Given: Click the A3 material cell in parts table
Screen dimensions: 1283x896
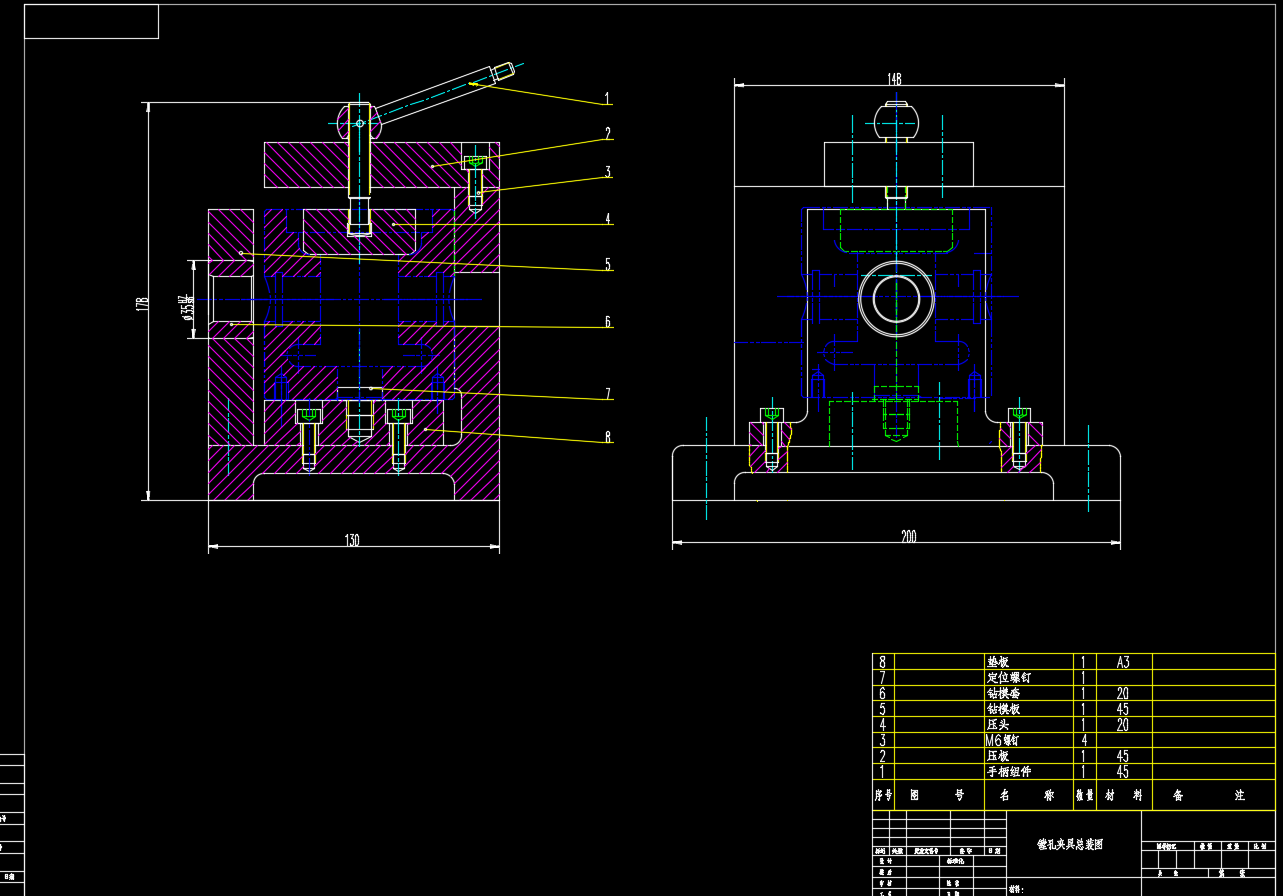Looking at the screenshot, I should coord(1122,662).
